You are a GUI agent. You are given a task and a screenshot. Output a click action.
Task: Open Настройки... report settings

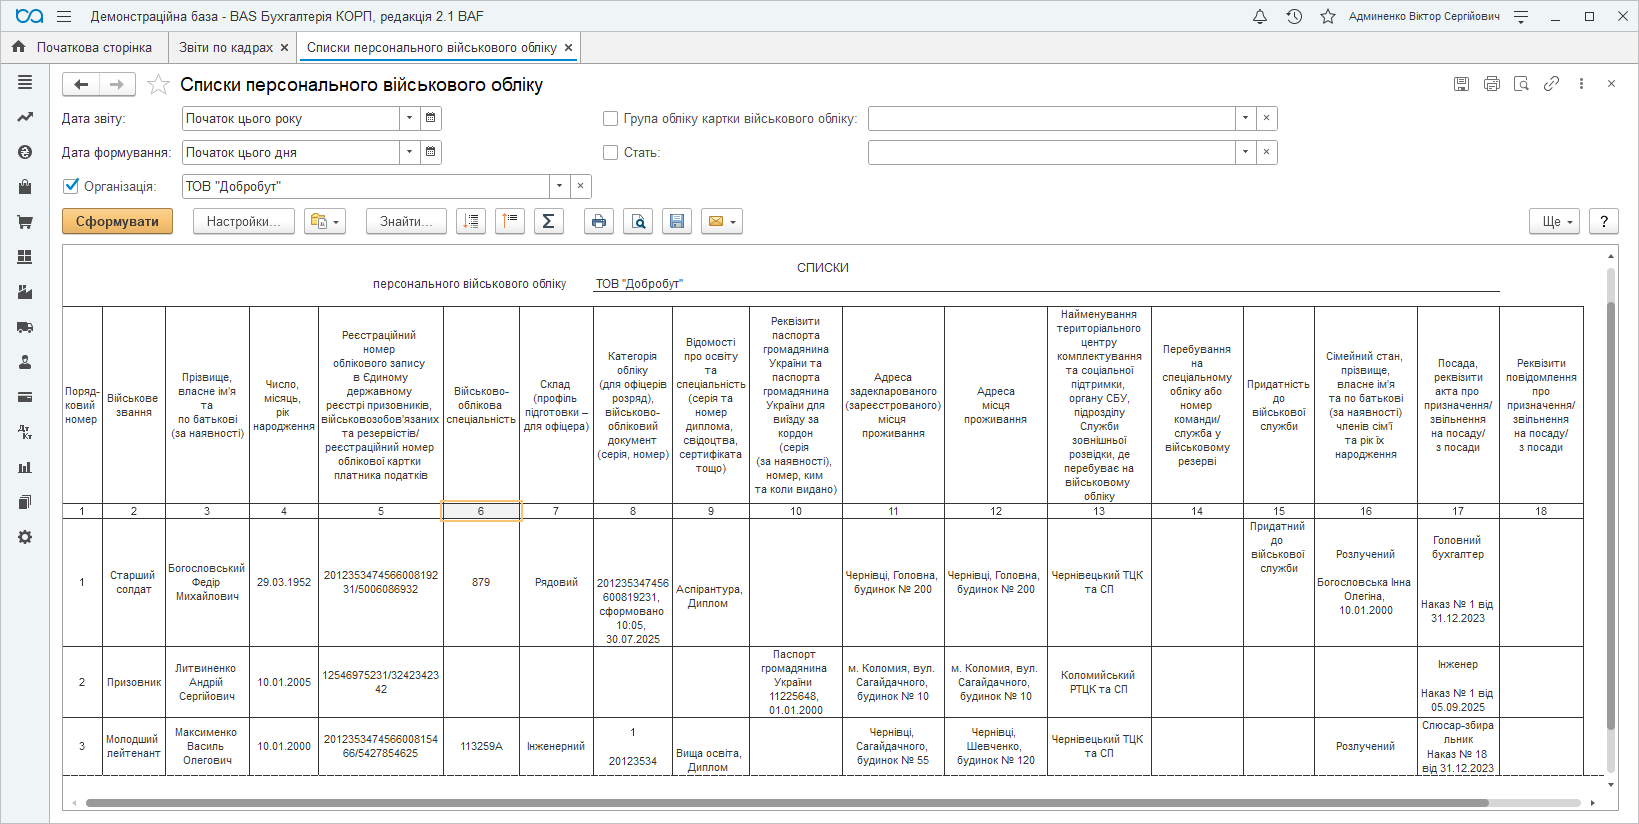point(243,222)
